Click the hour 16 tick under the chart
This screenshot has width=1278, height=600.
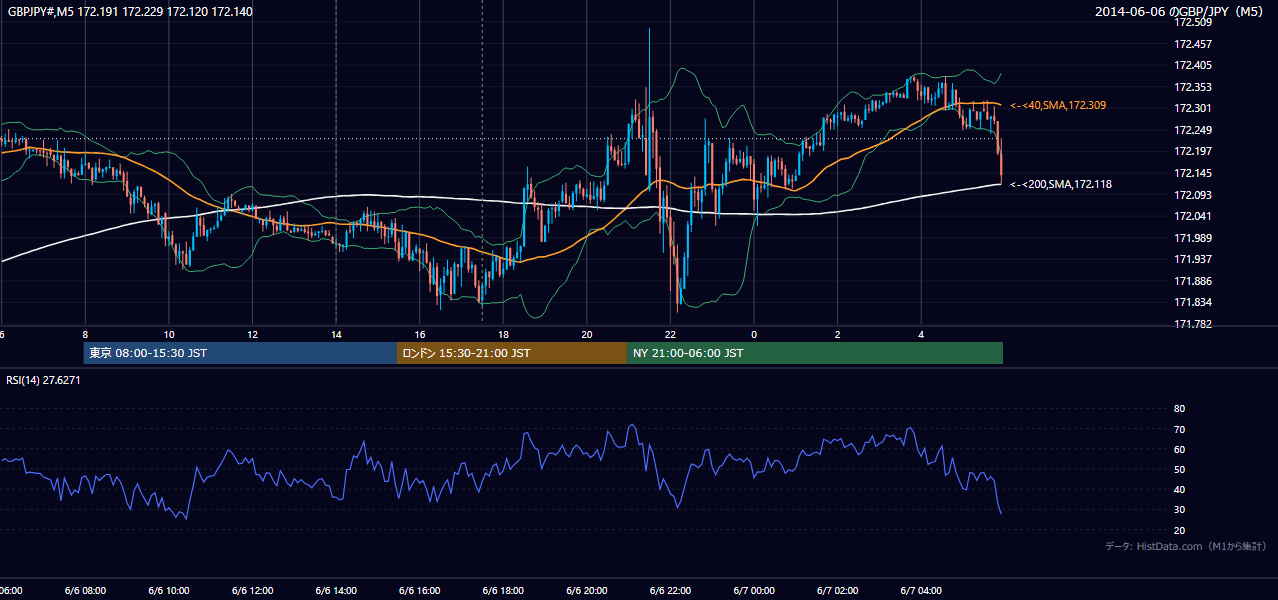tap(420, 334)
